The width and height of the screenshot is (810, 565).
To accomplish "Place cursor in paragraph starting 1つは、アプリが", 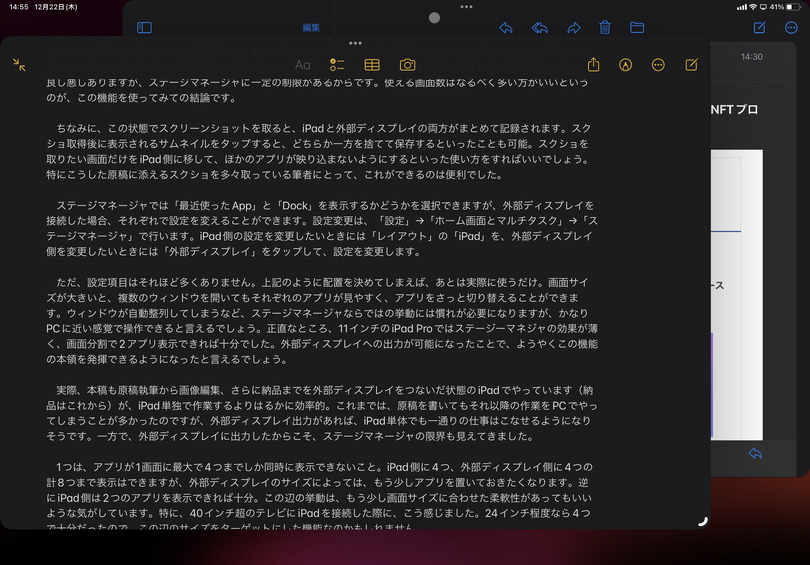I will [319, 497].
